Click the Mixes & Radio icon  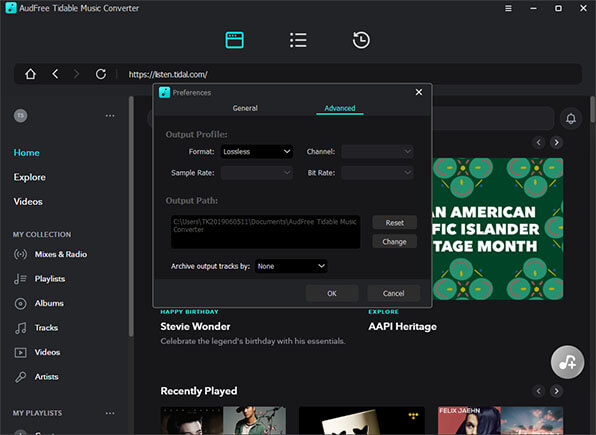[21, 254]
